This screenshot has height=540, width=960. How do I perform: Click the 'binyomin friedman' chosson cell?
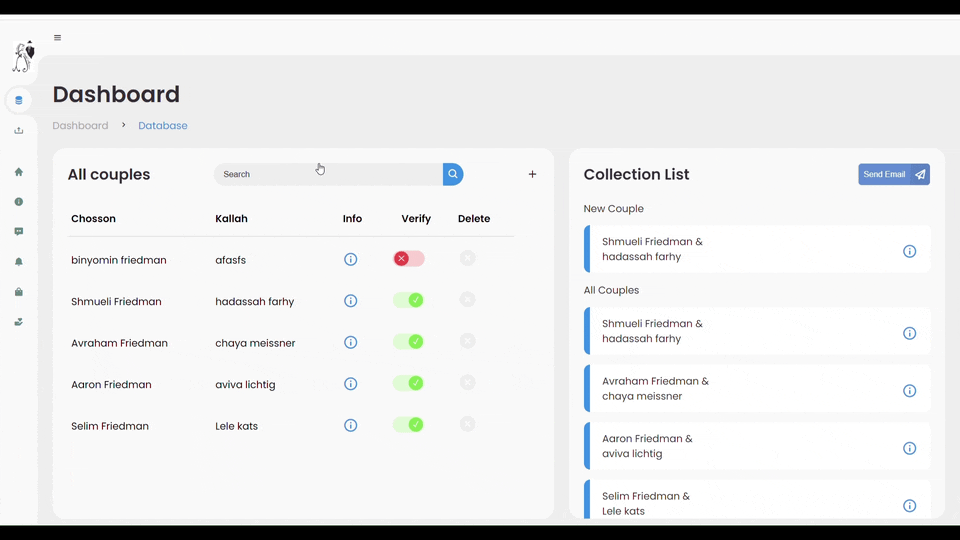(119, 260)
